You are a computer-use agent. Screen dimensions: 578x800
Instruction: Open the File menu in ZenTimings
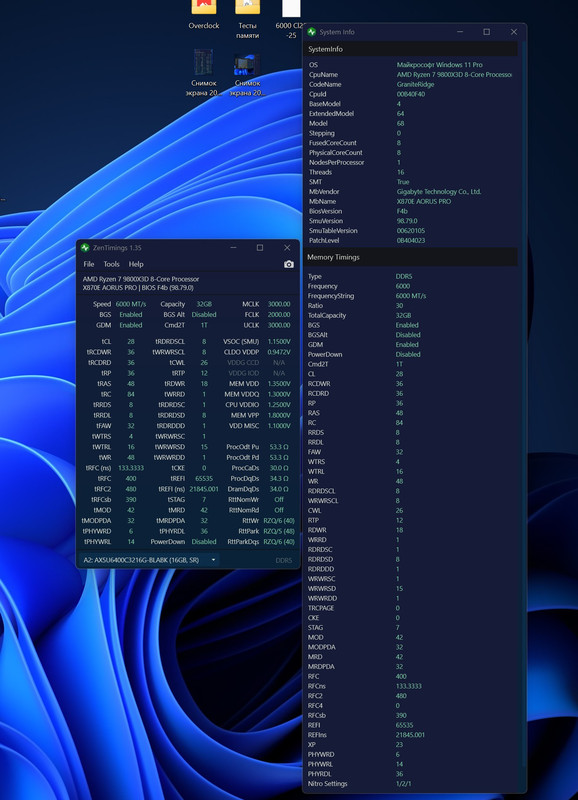click(89, 264)
